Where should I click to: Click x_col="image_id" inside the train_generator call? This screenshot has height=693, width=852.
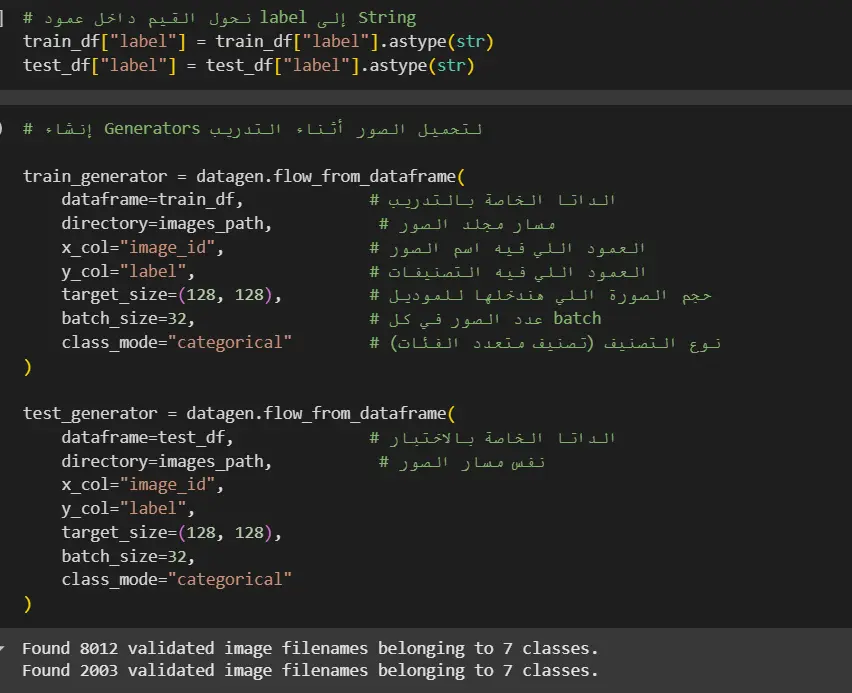142,248
